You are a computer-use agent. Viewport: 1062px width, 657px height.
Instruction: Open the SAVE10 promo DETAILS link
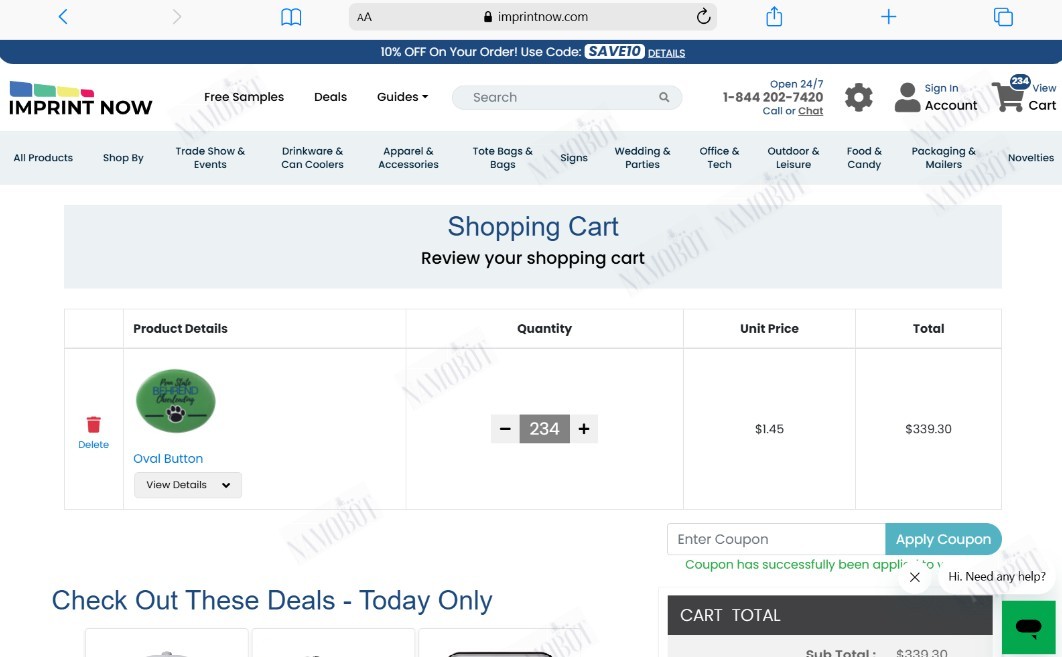[666, 53]
